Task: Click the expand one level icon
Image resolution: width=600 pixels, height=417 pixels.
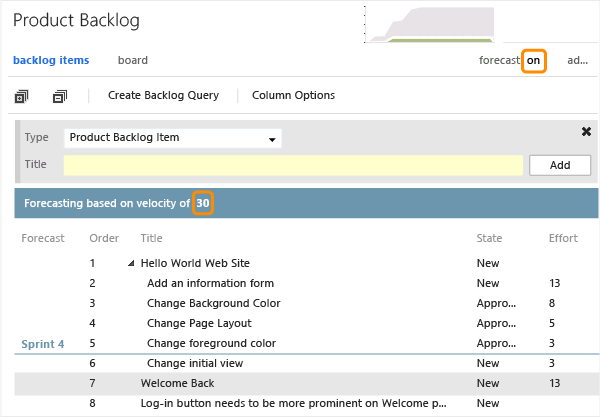Action: coord(22,96)
